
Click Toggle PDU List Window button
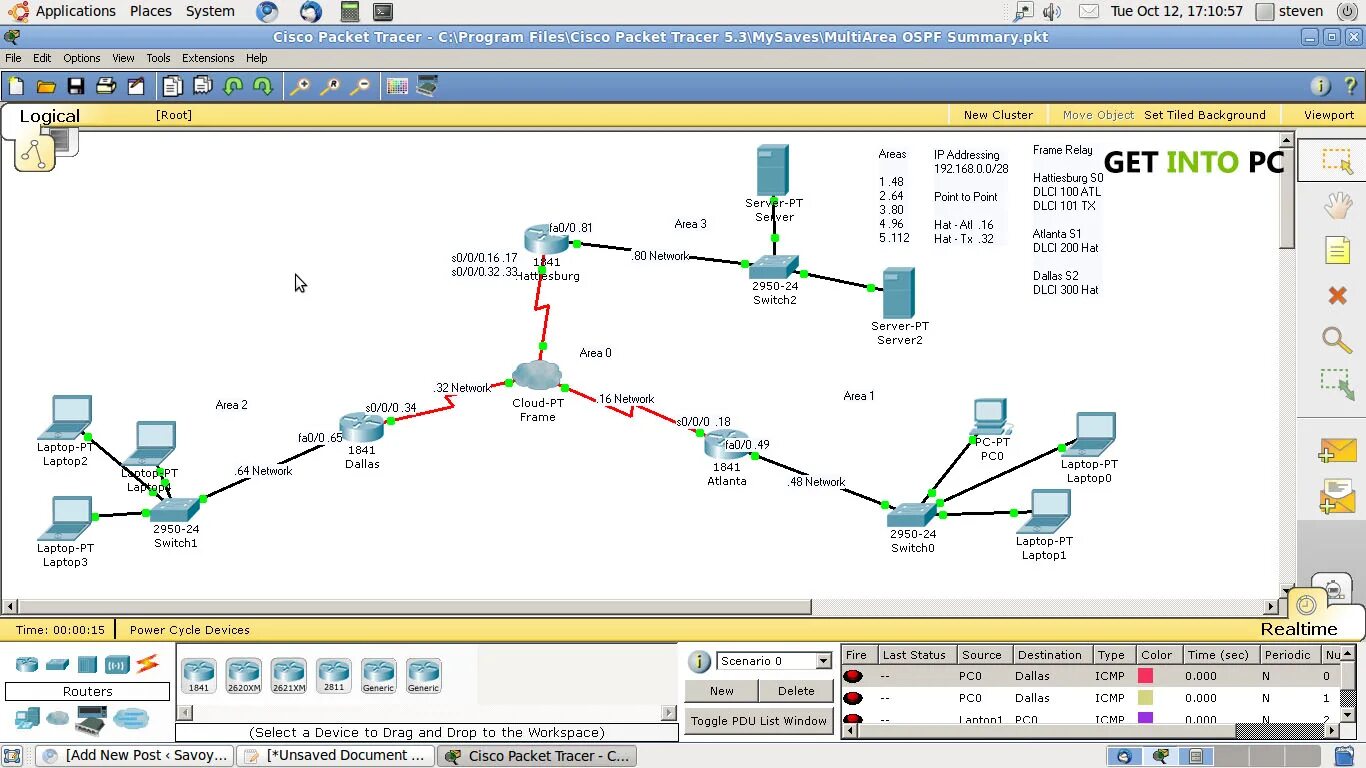coord(759,721)
